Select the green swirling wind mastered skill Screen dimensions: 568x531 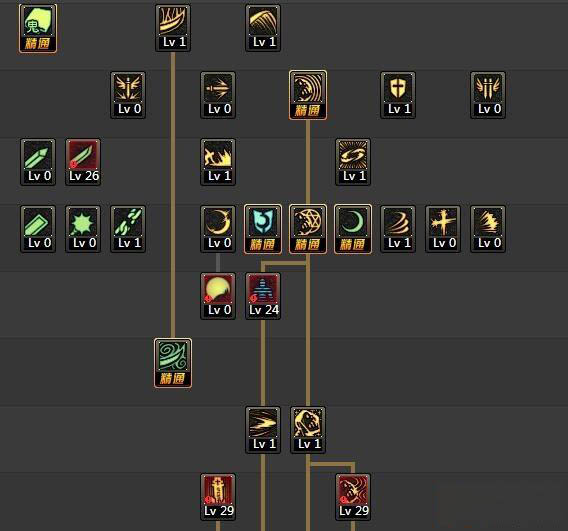point(173,363)
